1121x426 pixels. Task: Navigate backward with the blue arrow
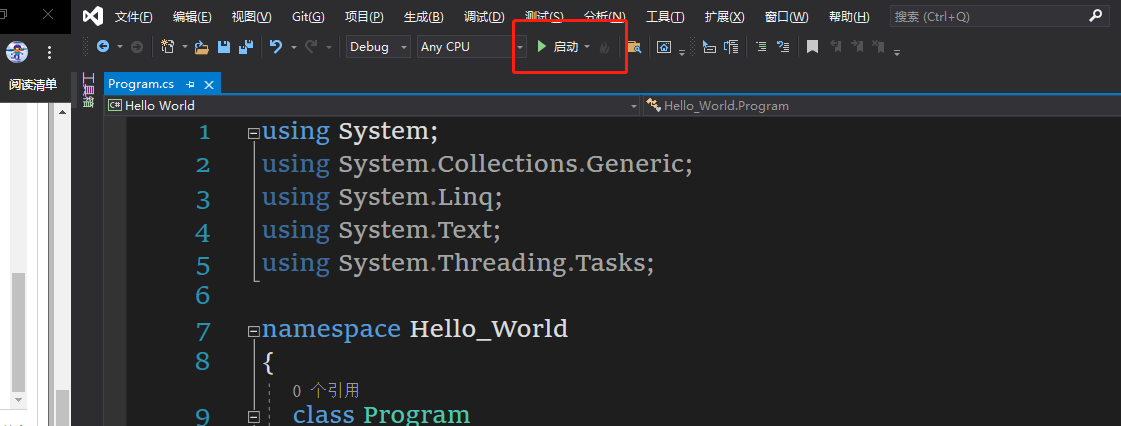103,46
